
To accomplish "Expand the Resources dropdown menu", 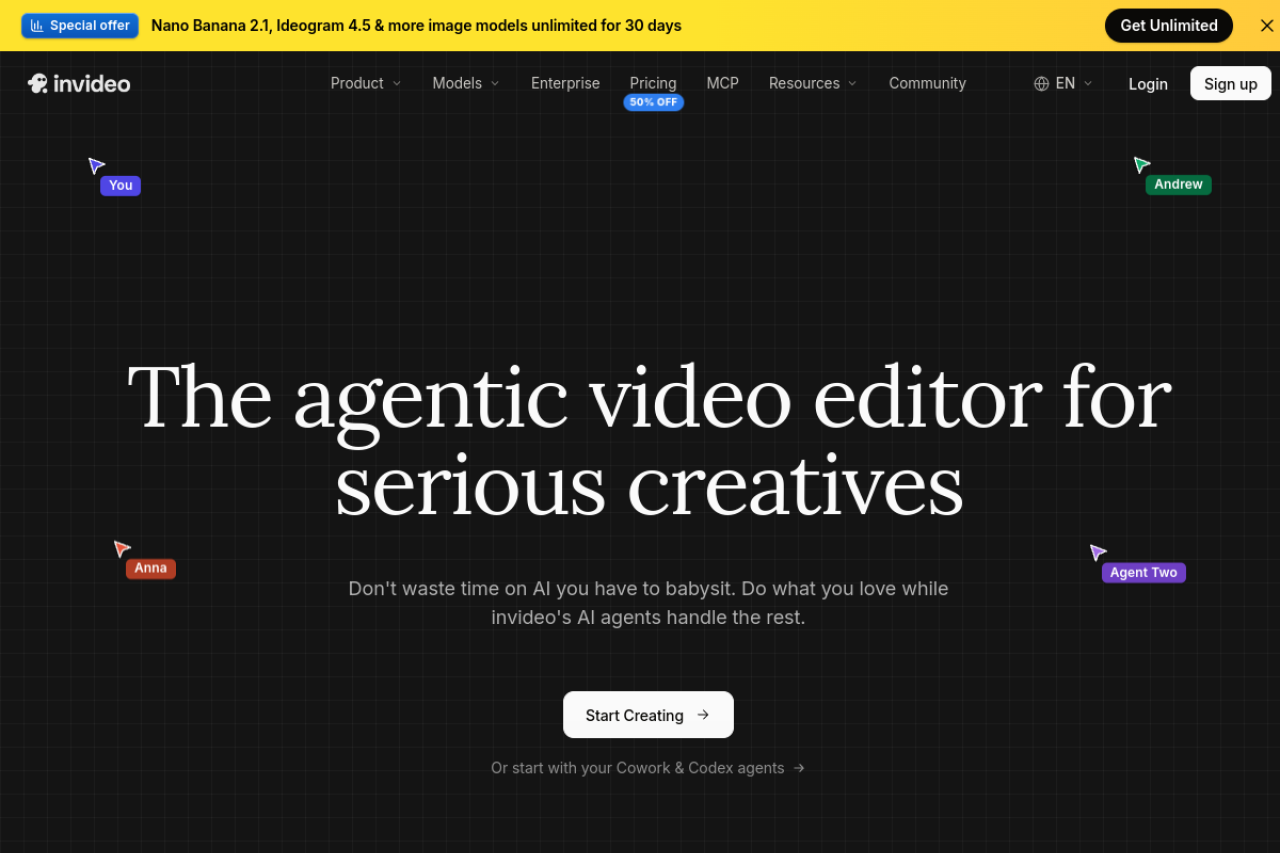I will 813,83.
